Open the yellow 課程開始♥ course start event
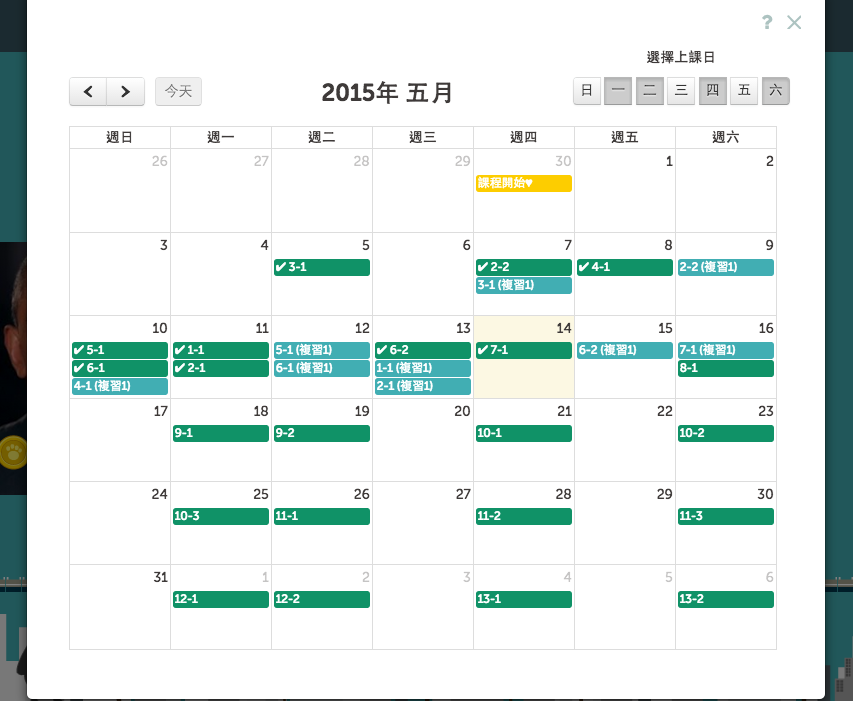This screenshot has width=853, height=701. coord(523,184)
